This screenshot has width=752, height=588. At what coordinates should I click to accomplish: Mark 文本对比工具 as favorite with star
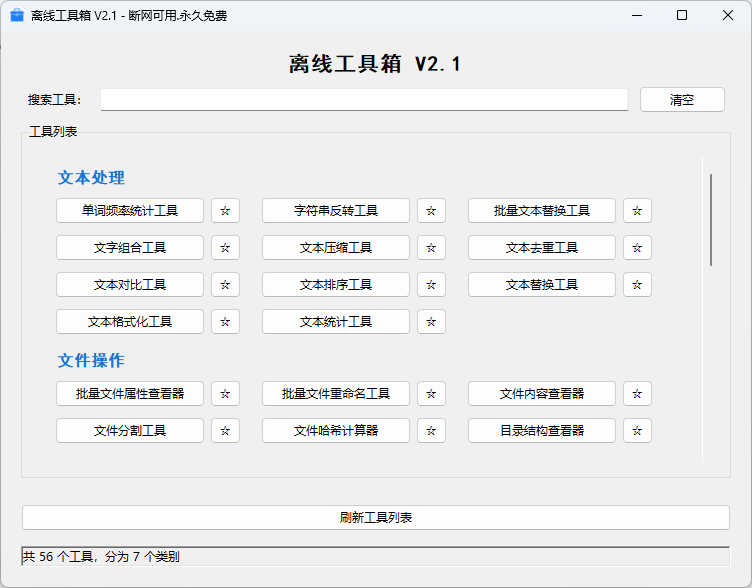tap(225, 284)
